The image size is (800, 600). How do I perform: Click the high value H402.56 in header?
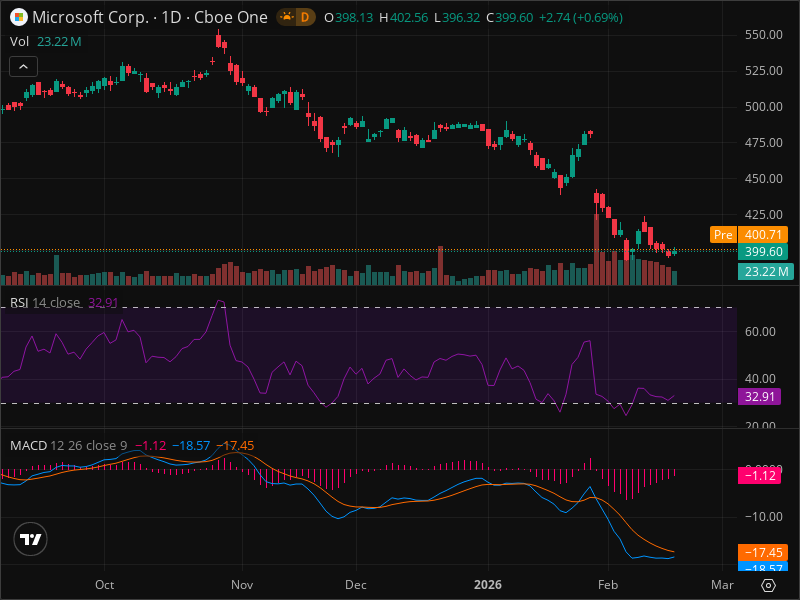pos(403,17)
